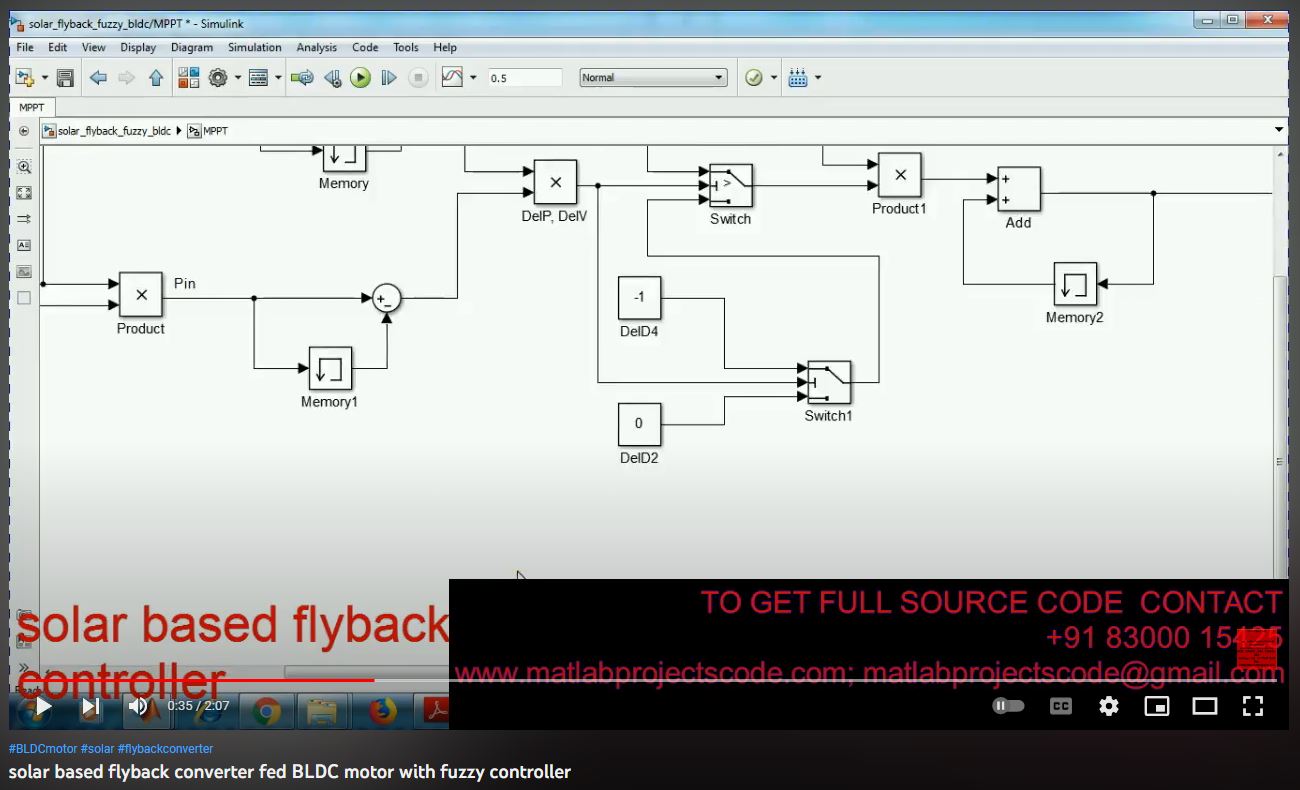
Task: Open the Normal simulation mode dropdown
Action: [x=653, y=78]
